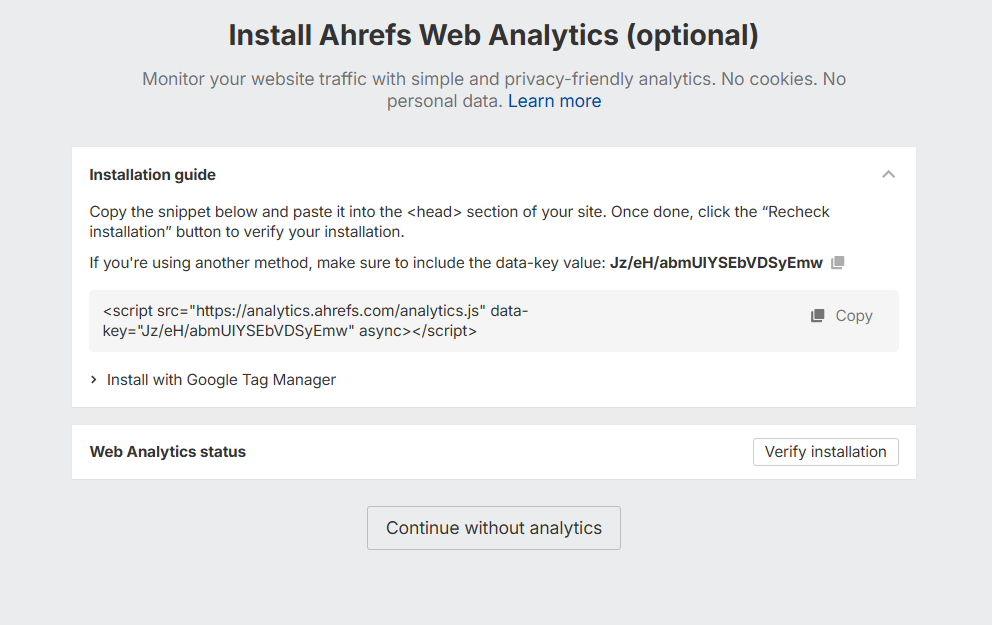This screenshot has height=625, width=992.
Task: Click the "Install with Google Tag Manager" text
Action: [221, 380]
